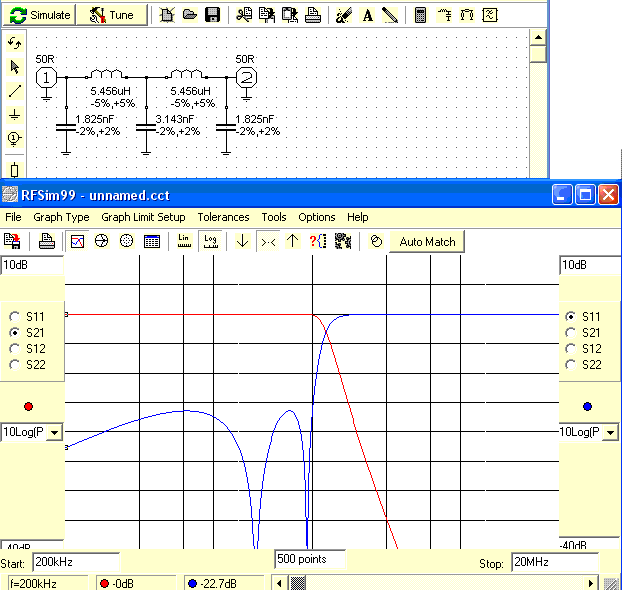Click the Tune button

coord(112,15)
